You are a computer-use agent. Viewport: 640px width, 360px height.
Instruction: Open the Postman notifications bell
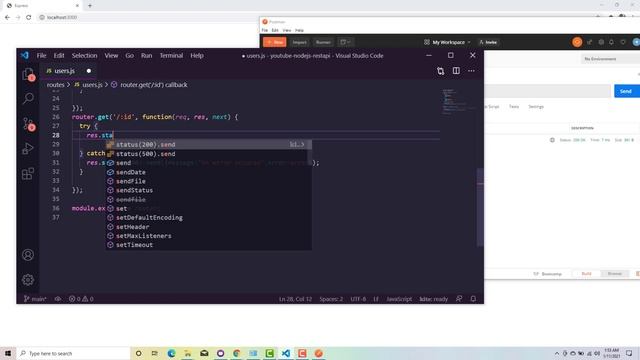point(611,42)
